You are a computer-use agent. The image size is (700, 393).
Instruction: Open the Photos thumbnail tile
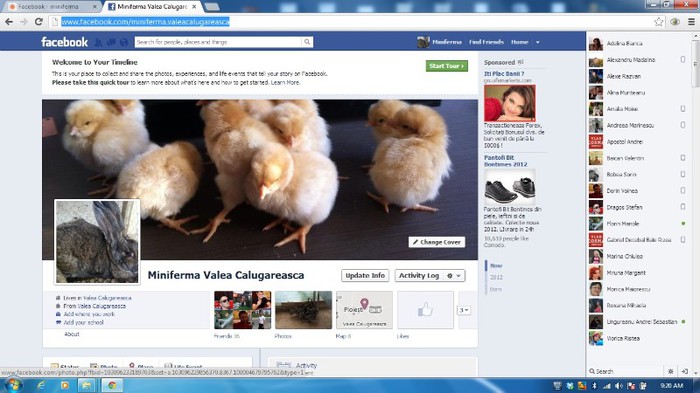point(304,310)
